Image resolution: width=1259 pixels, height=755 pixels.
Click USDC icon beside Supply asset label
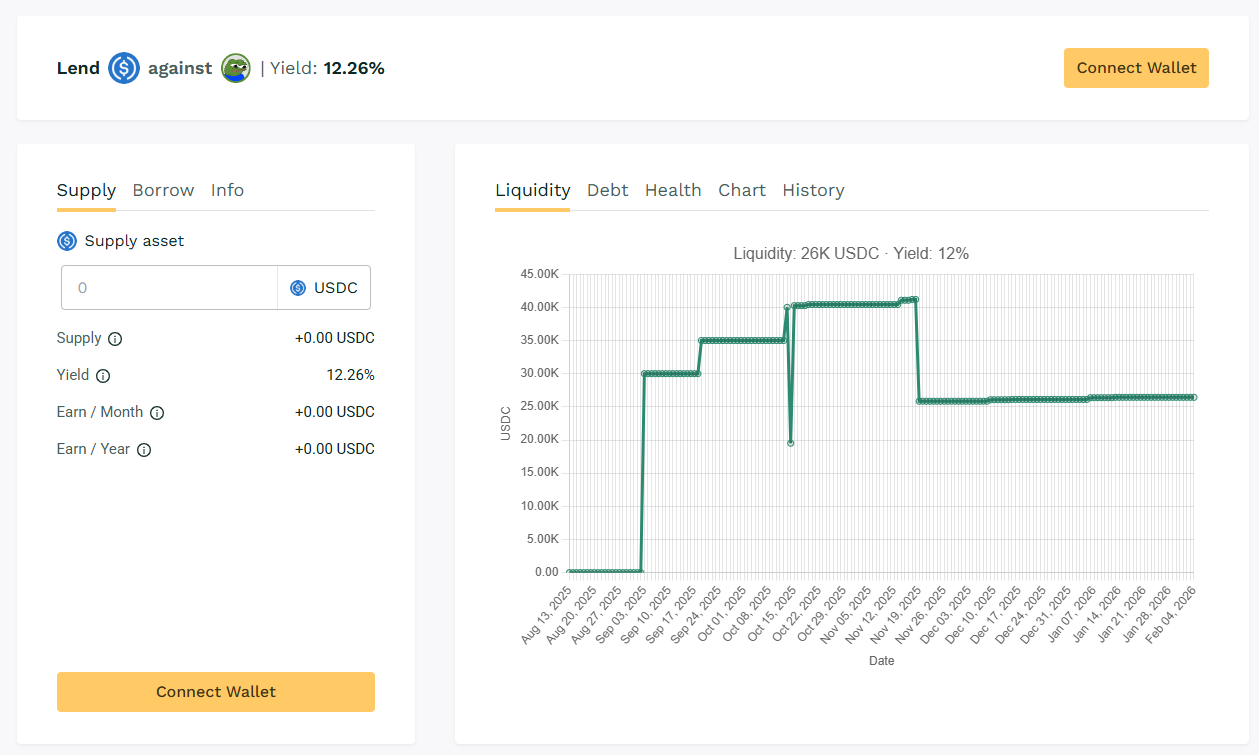pos(67,241)
